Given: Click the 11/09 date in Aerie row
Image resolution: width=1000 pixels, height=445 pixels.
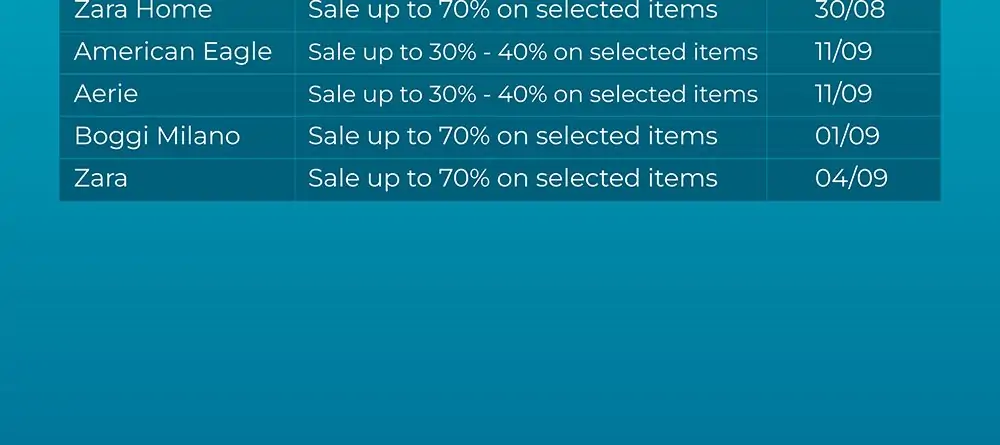Looking at the screenshot, I should coord(843,94).
